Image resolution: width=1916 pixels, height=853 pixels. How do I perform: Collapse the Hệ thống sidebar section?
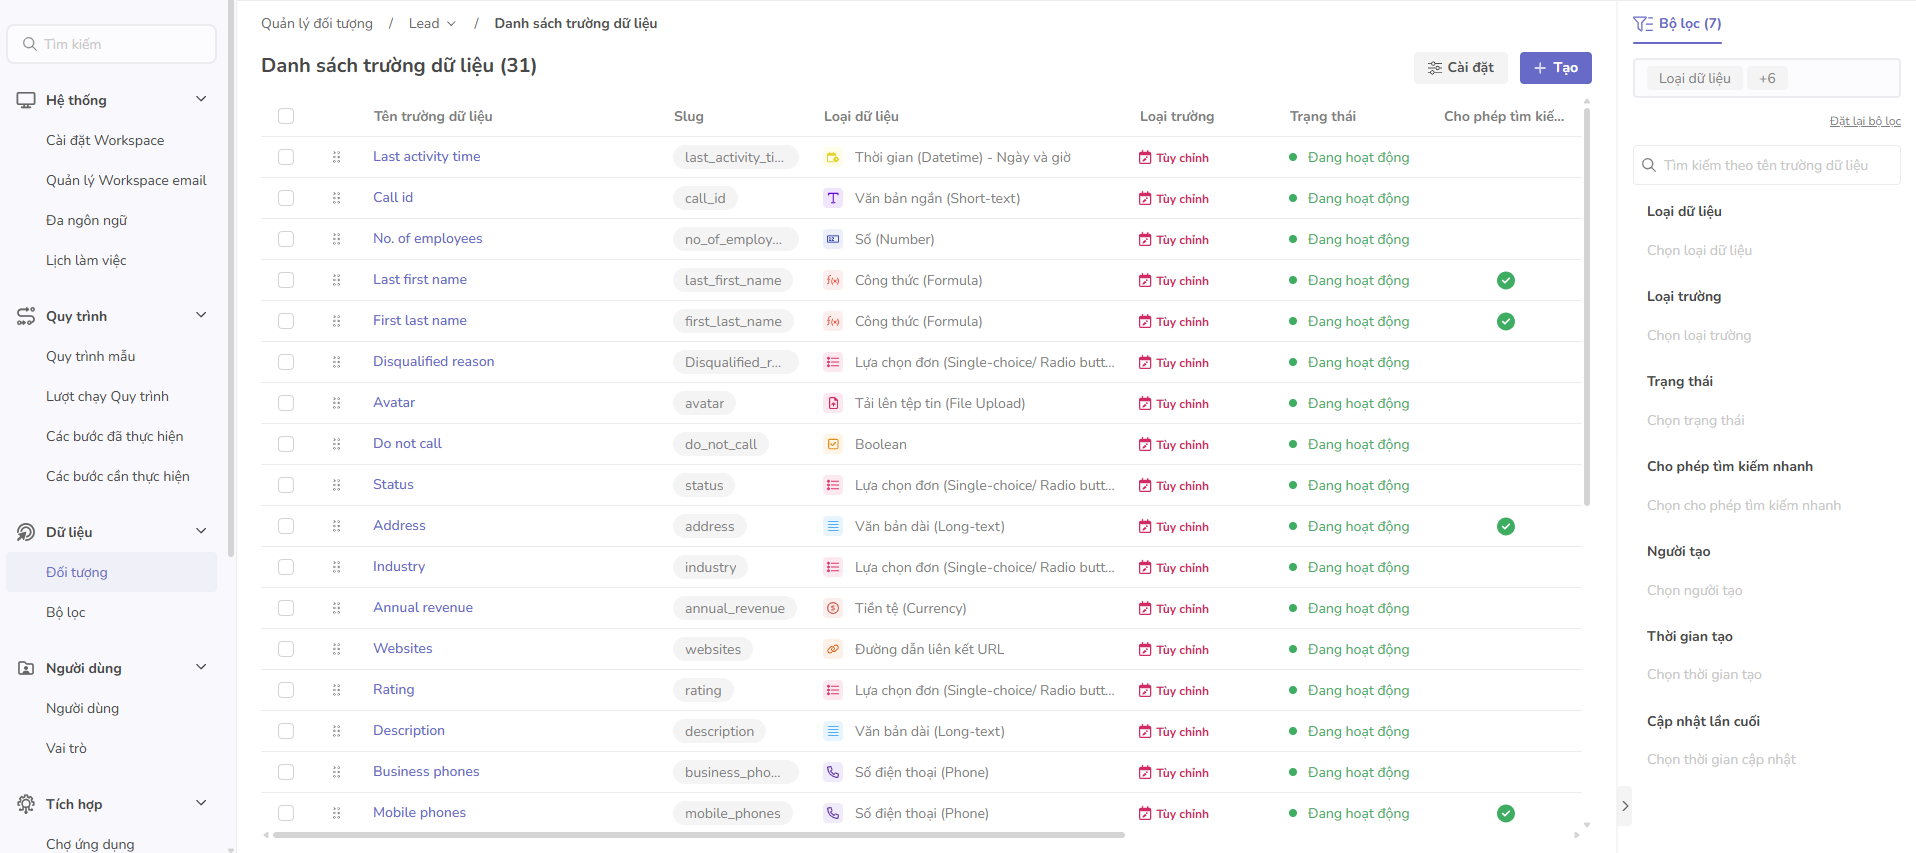click(201, 99)
